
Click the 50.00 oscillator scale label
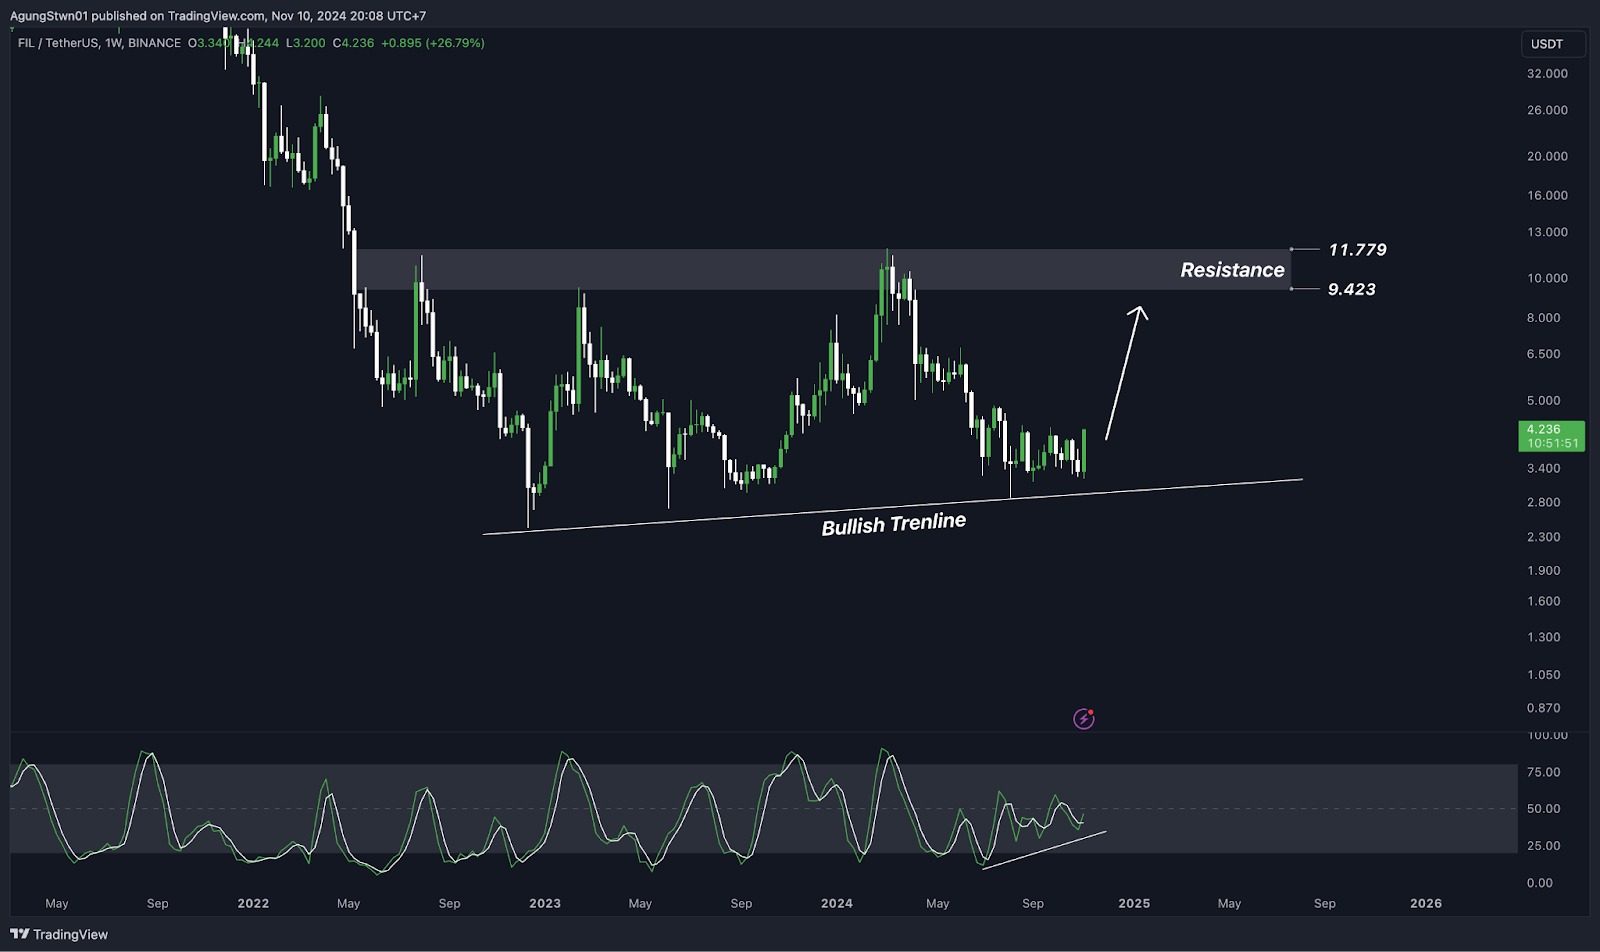pos(1543,809)
